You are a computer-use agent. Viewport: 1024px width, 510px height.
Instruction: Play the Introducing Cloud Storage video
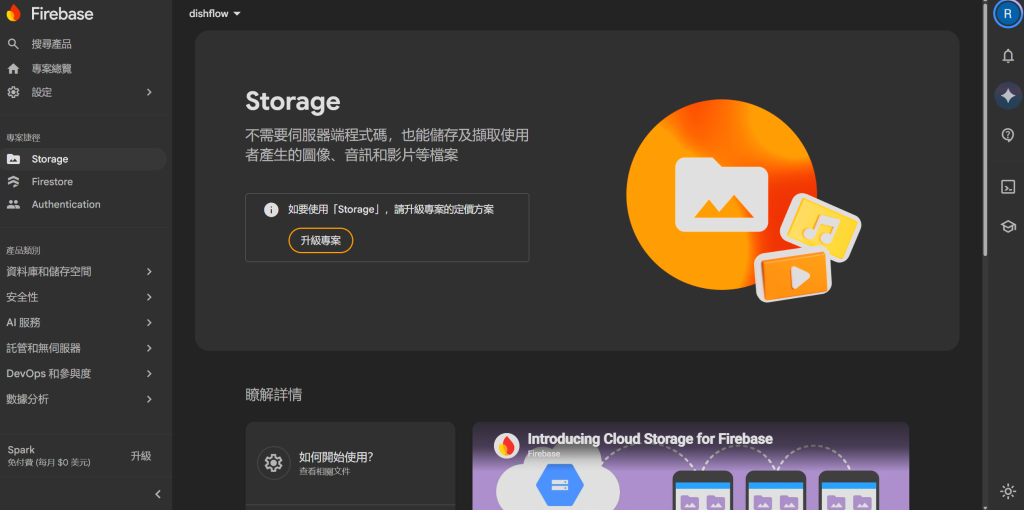pos(690,466)
